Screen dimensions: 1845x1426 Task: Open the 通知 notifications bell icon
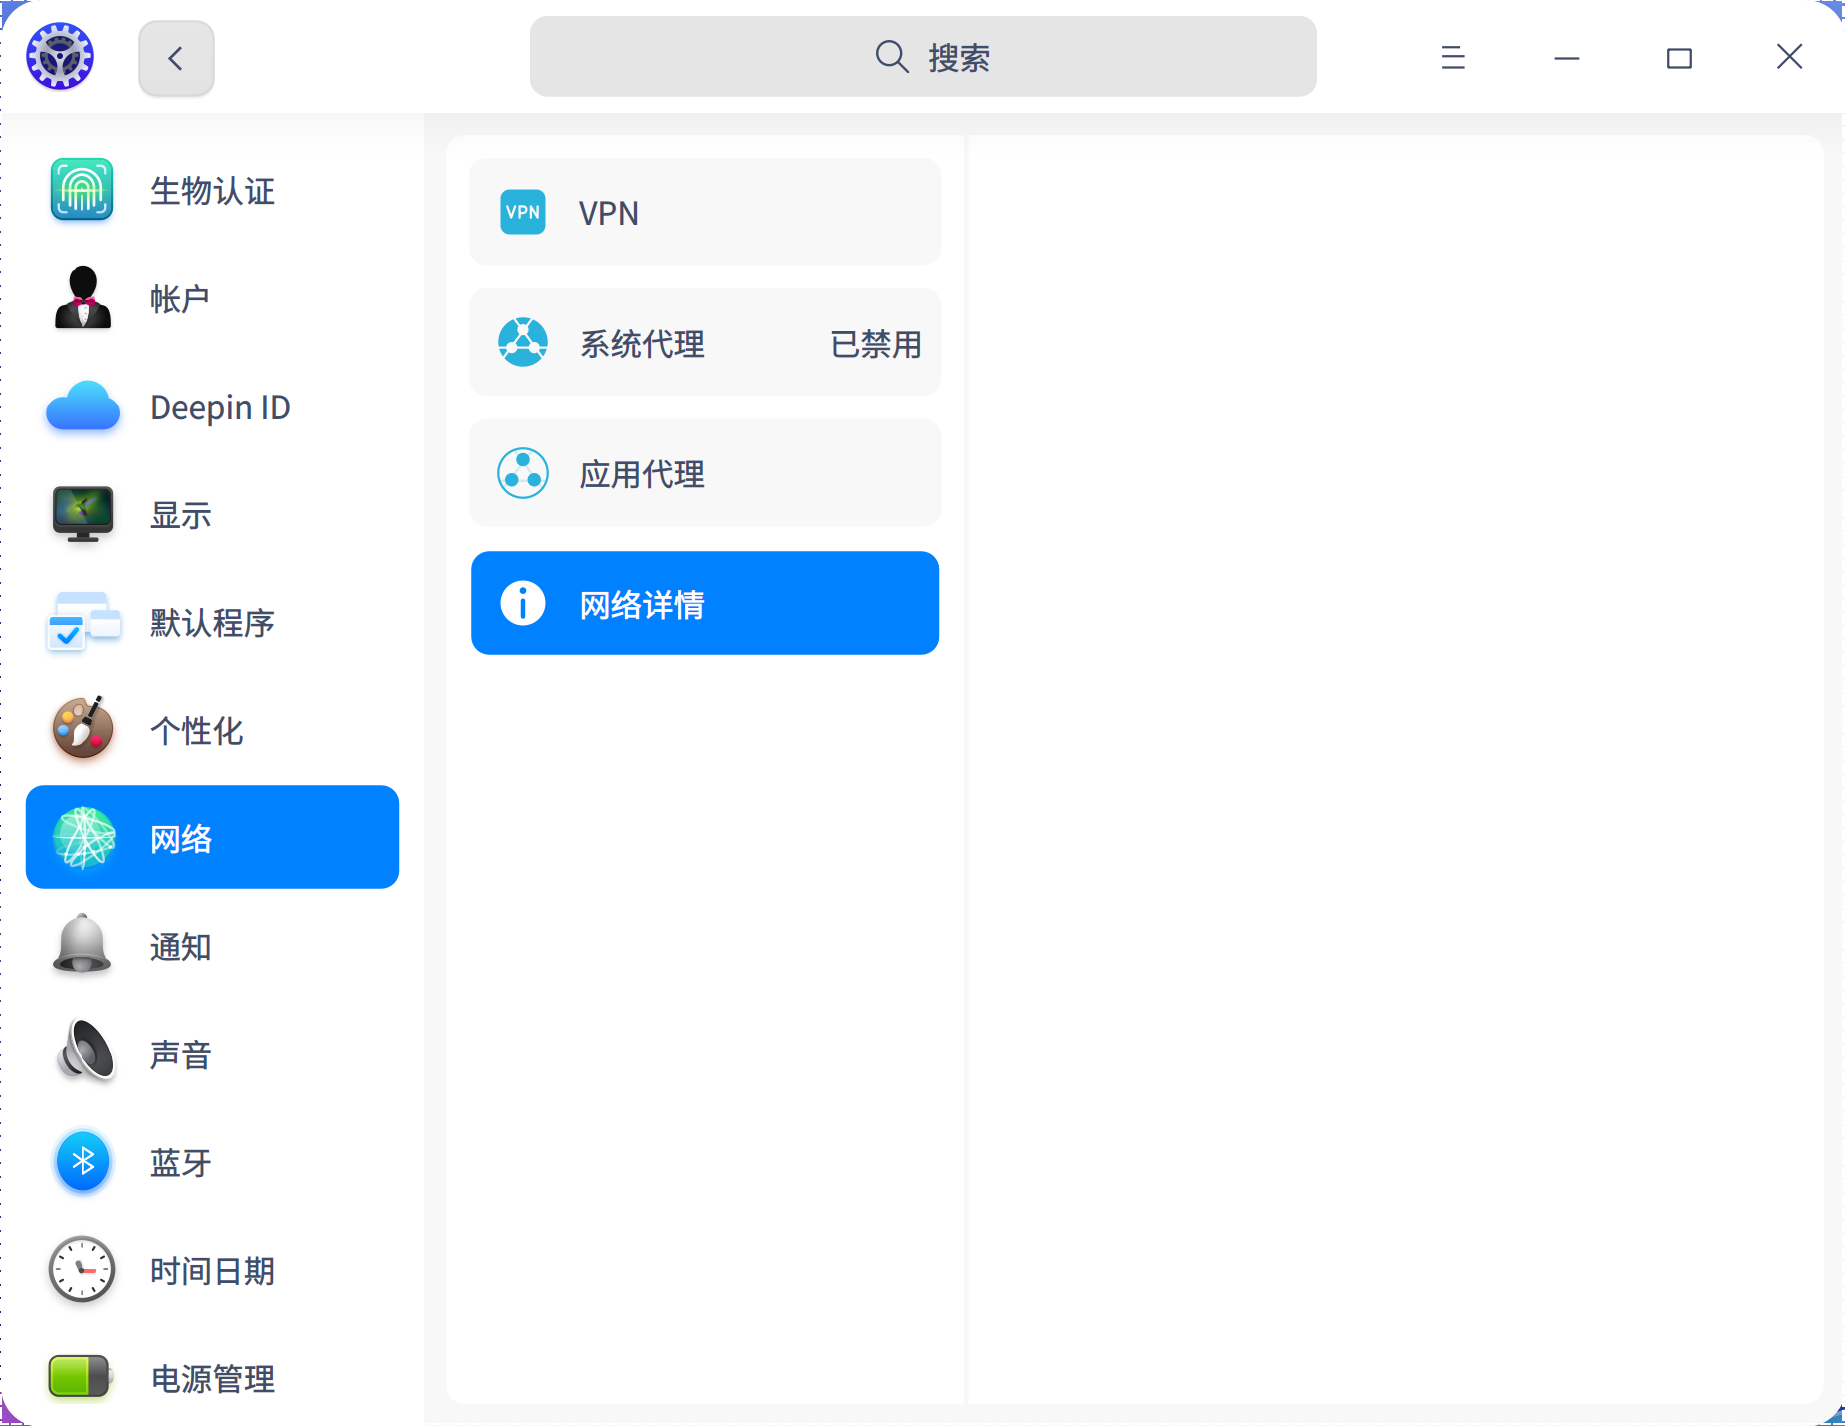coord(82,946)
